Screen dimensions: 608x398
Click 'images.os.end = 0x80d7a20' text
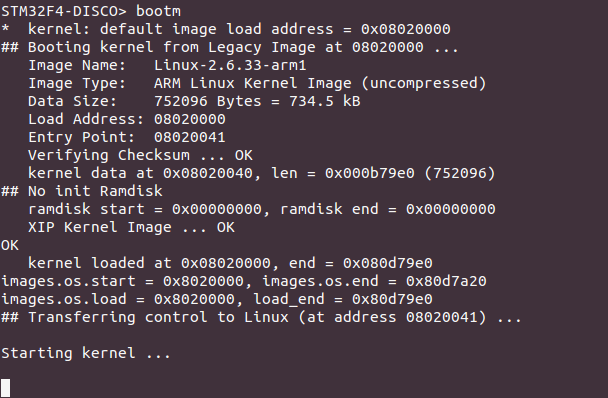pyautogui.click(x=374, y=281)
